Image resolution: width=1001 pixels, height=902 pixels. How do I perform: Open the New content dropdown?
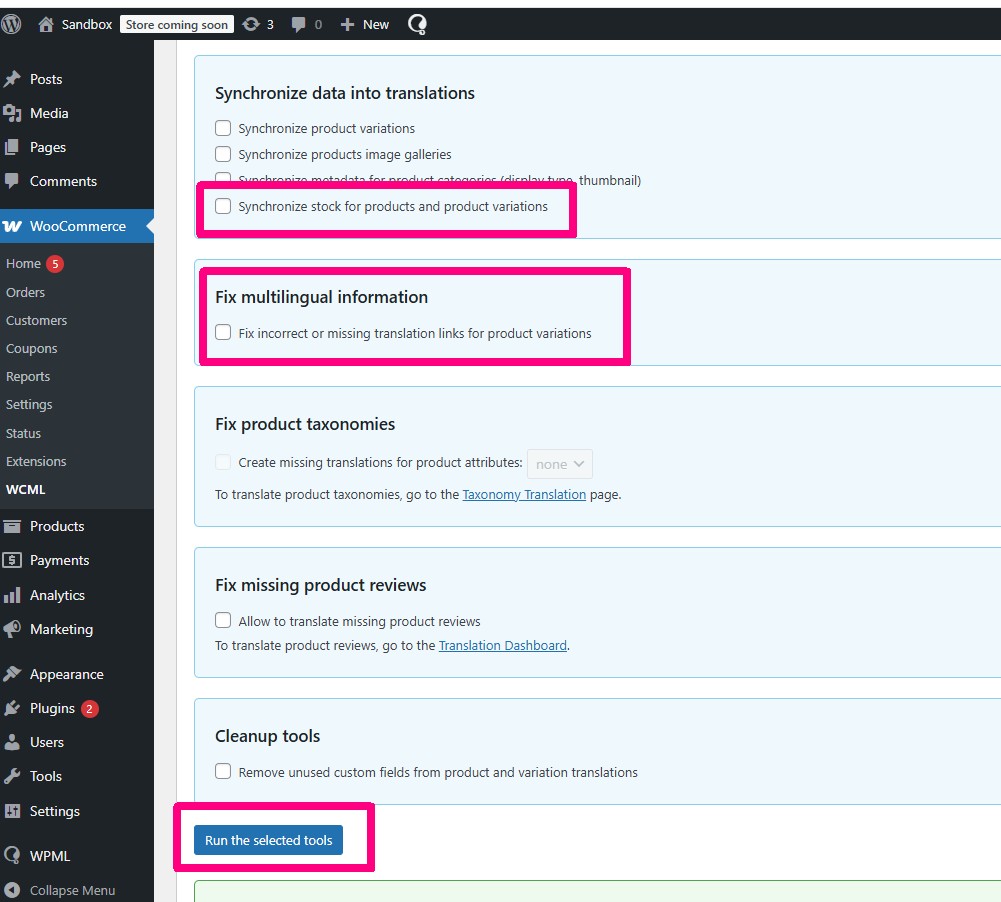pos(365,24)
